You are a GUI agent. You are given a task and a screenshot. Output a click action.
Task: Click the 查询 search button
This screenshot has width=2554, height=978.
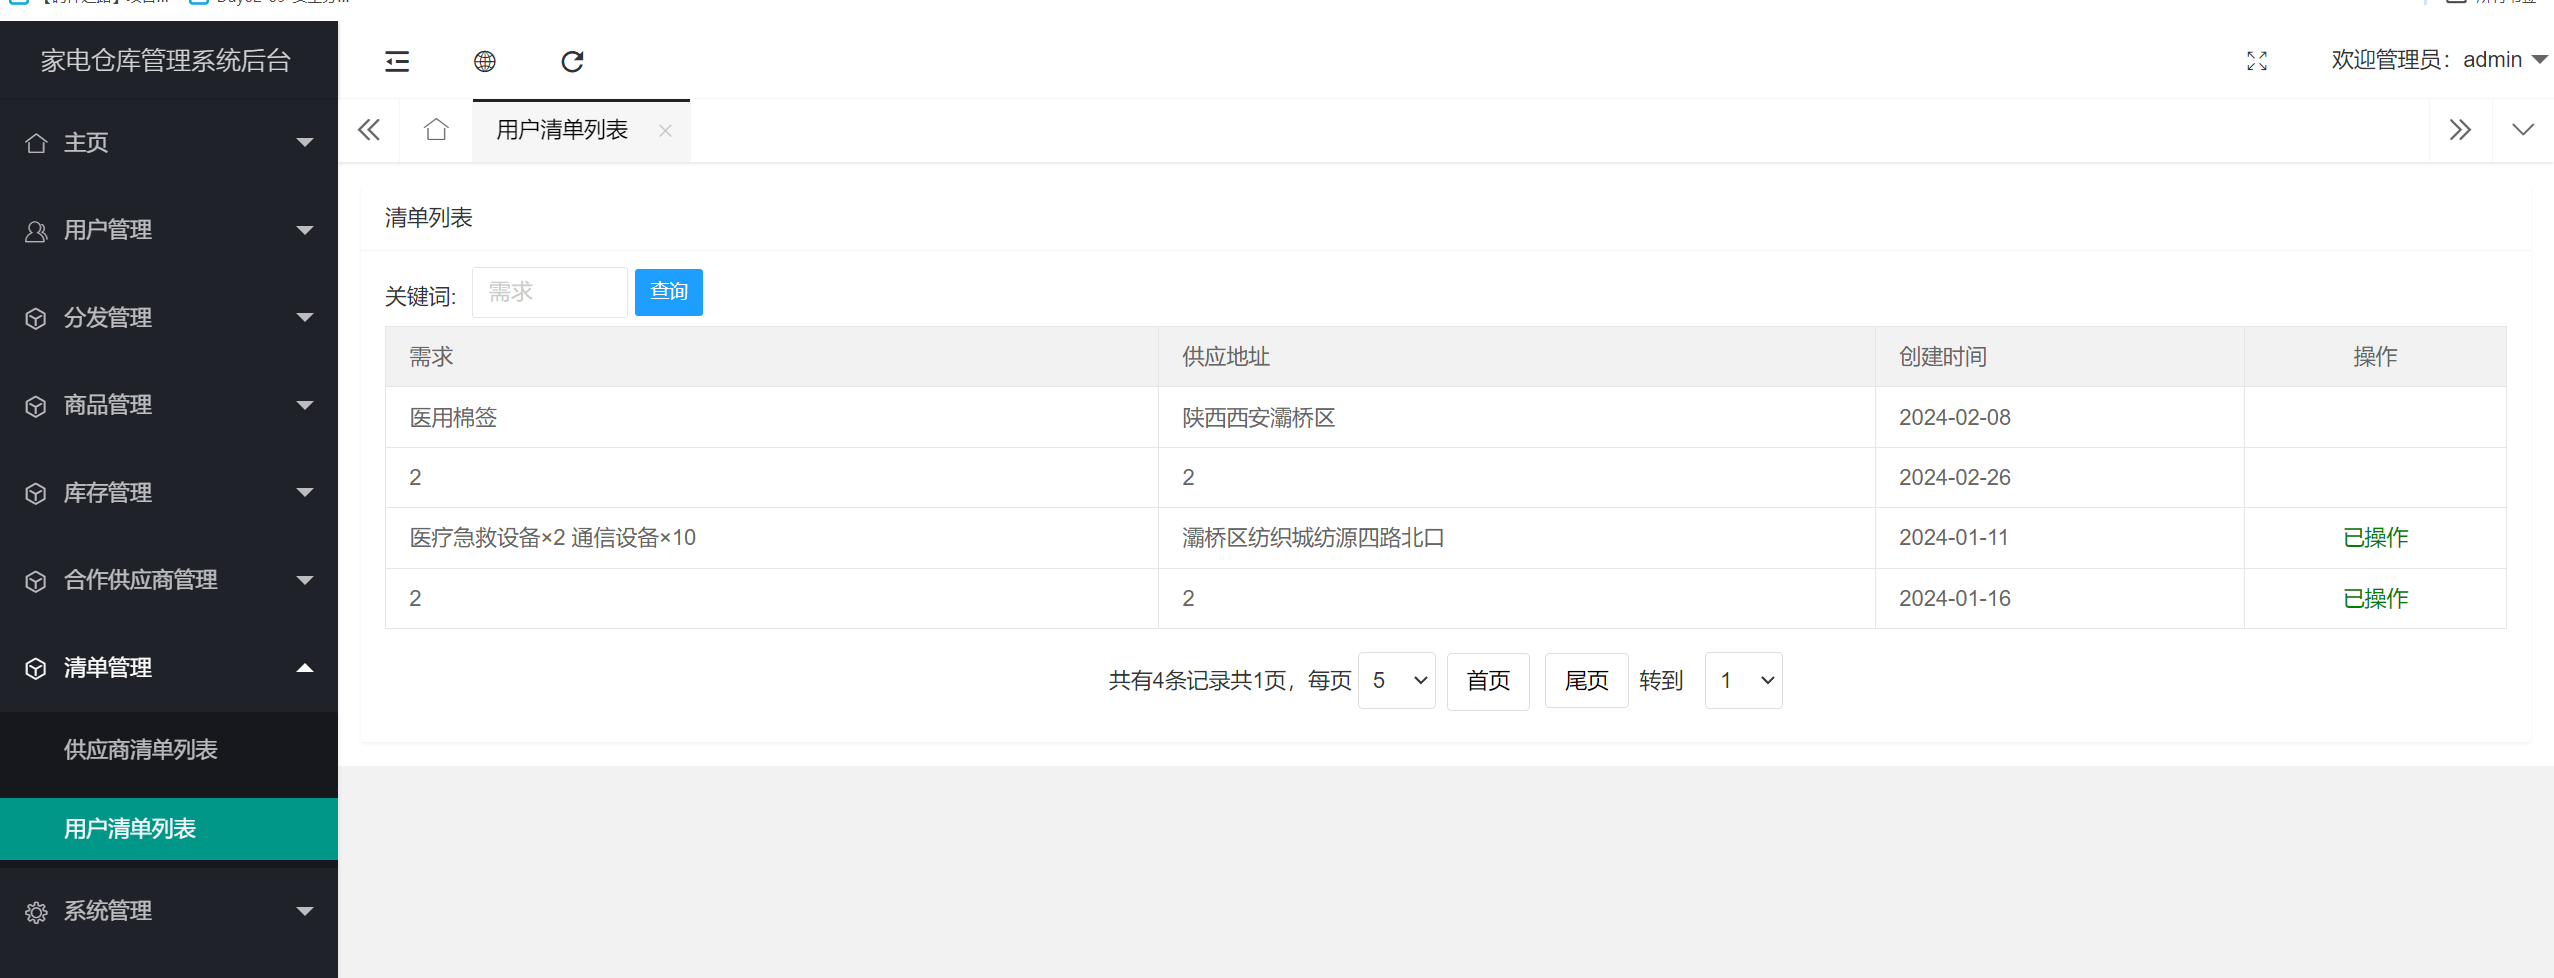pyautogui.click(x=667, y=292)
